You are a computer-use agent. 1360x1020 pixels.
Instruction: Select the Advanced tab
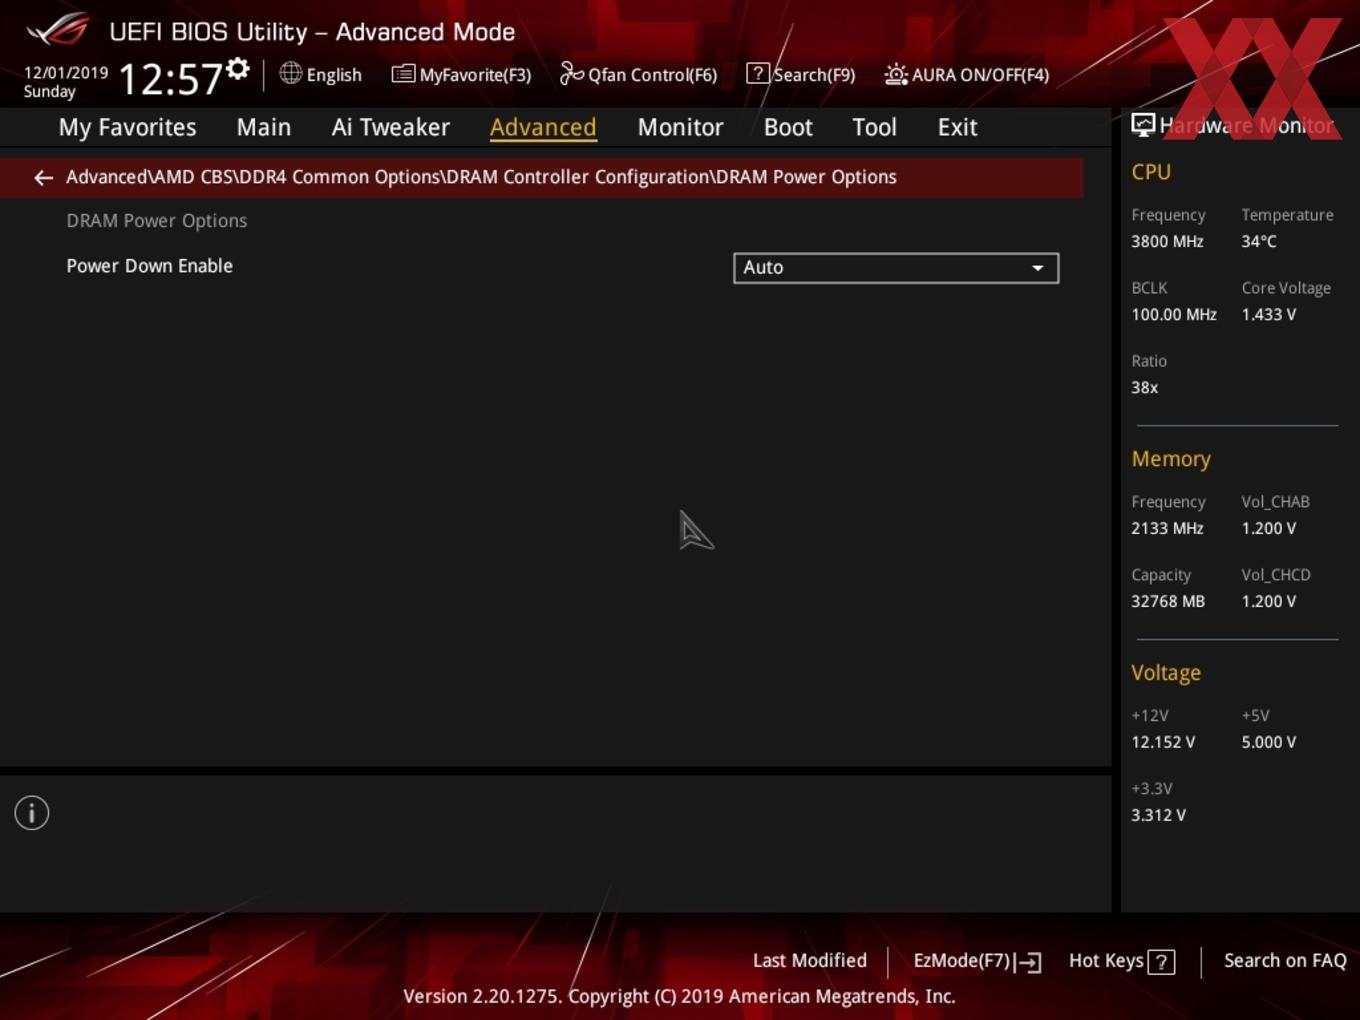[x=543, y=127]
